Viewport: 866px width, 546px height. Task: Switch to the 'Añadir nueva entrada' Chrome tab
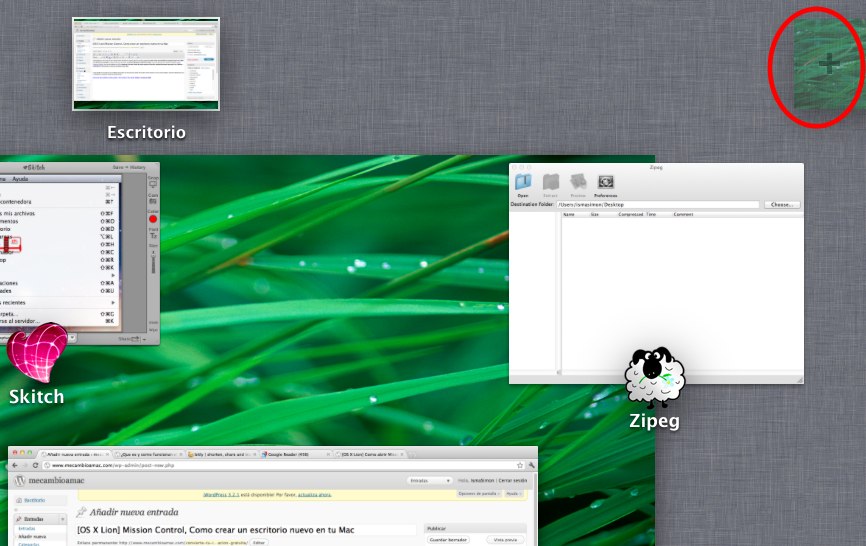pyautogui.click(x=74, y=454)
